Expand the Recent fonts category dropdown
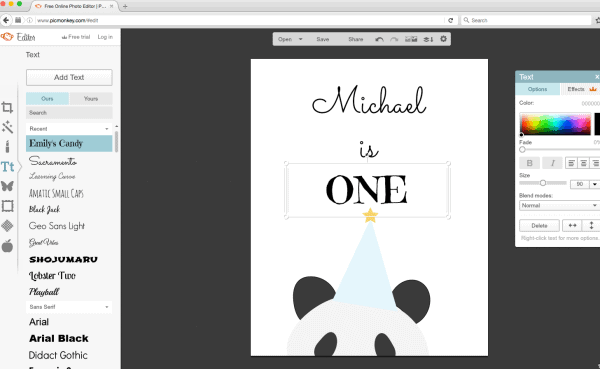The width and height of the screenshot is (600, 369). coord(107,129)
